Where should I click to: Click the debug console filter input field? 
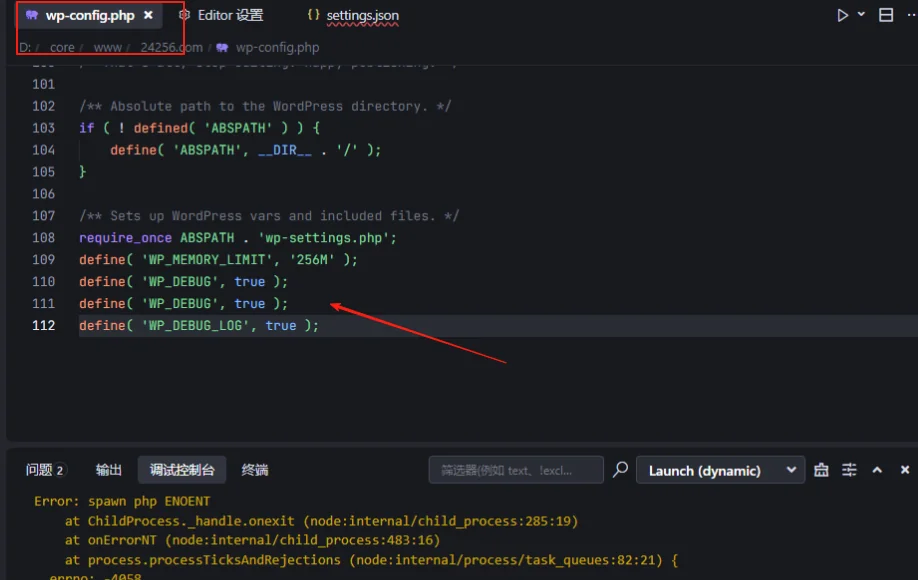(x=515, y=470)
